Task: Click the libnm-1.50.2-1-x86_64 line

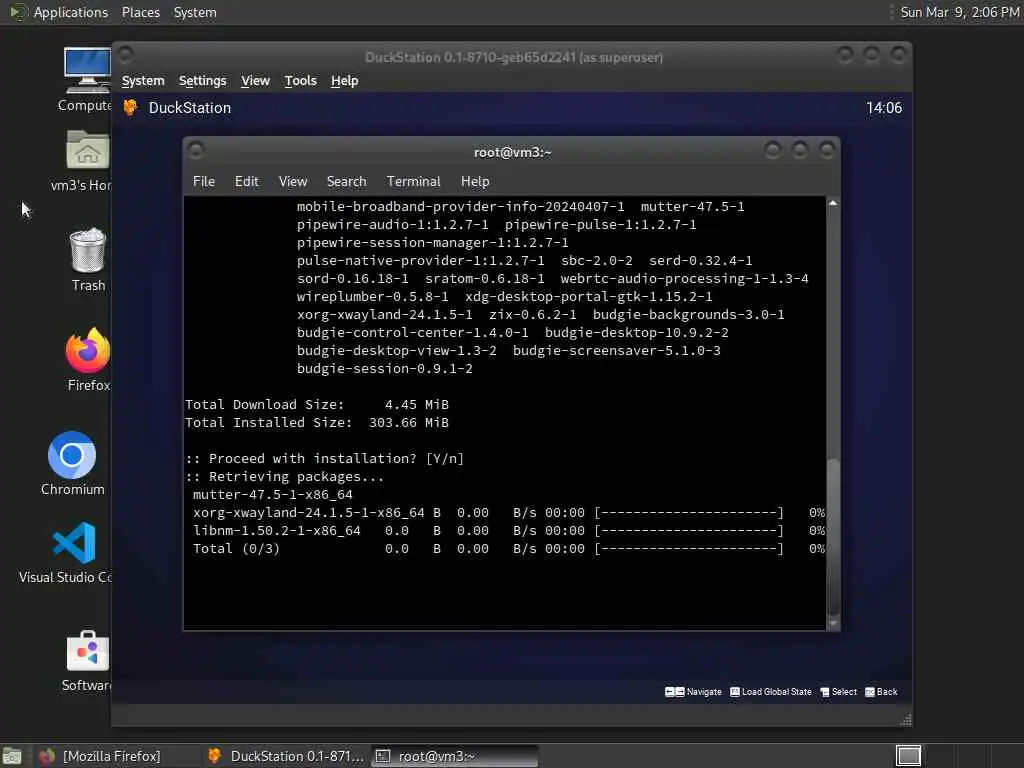Action: [508, 530]
